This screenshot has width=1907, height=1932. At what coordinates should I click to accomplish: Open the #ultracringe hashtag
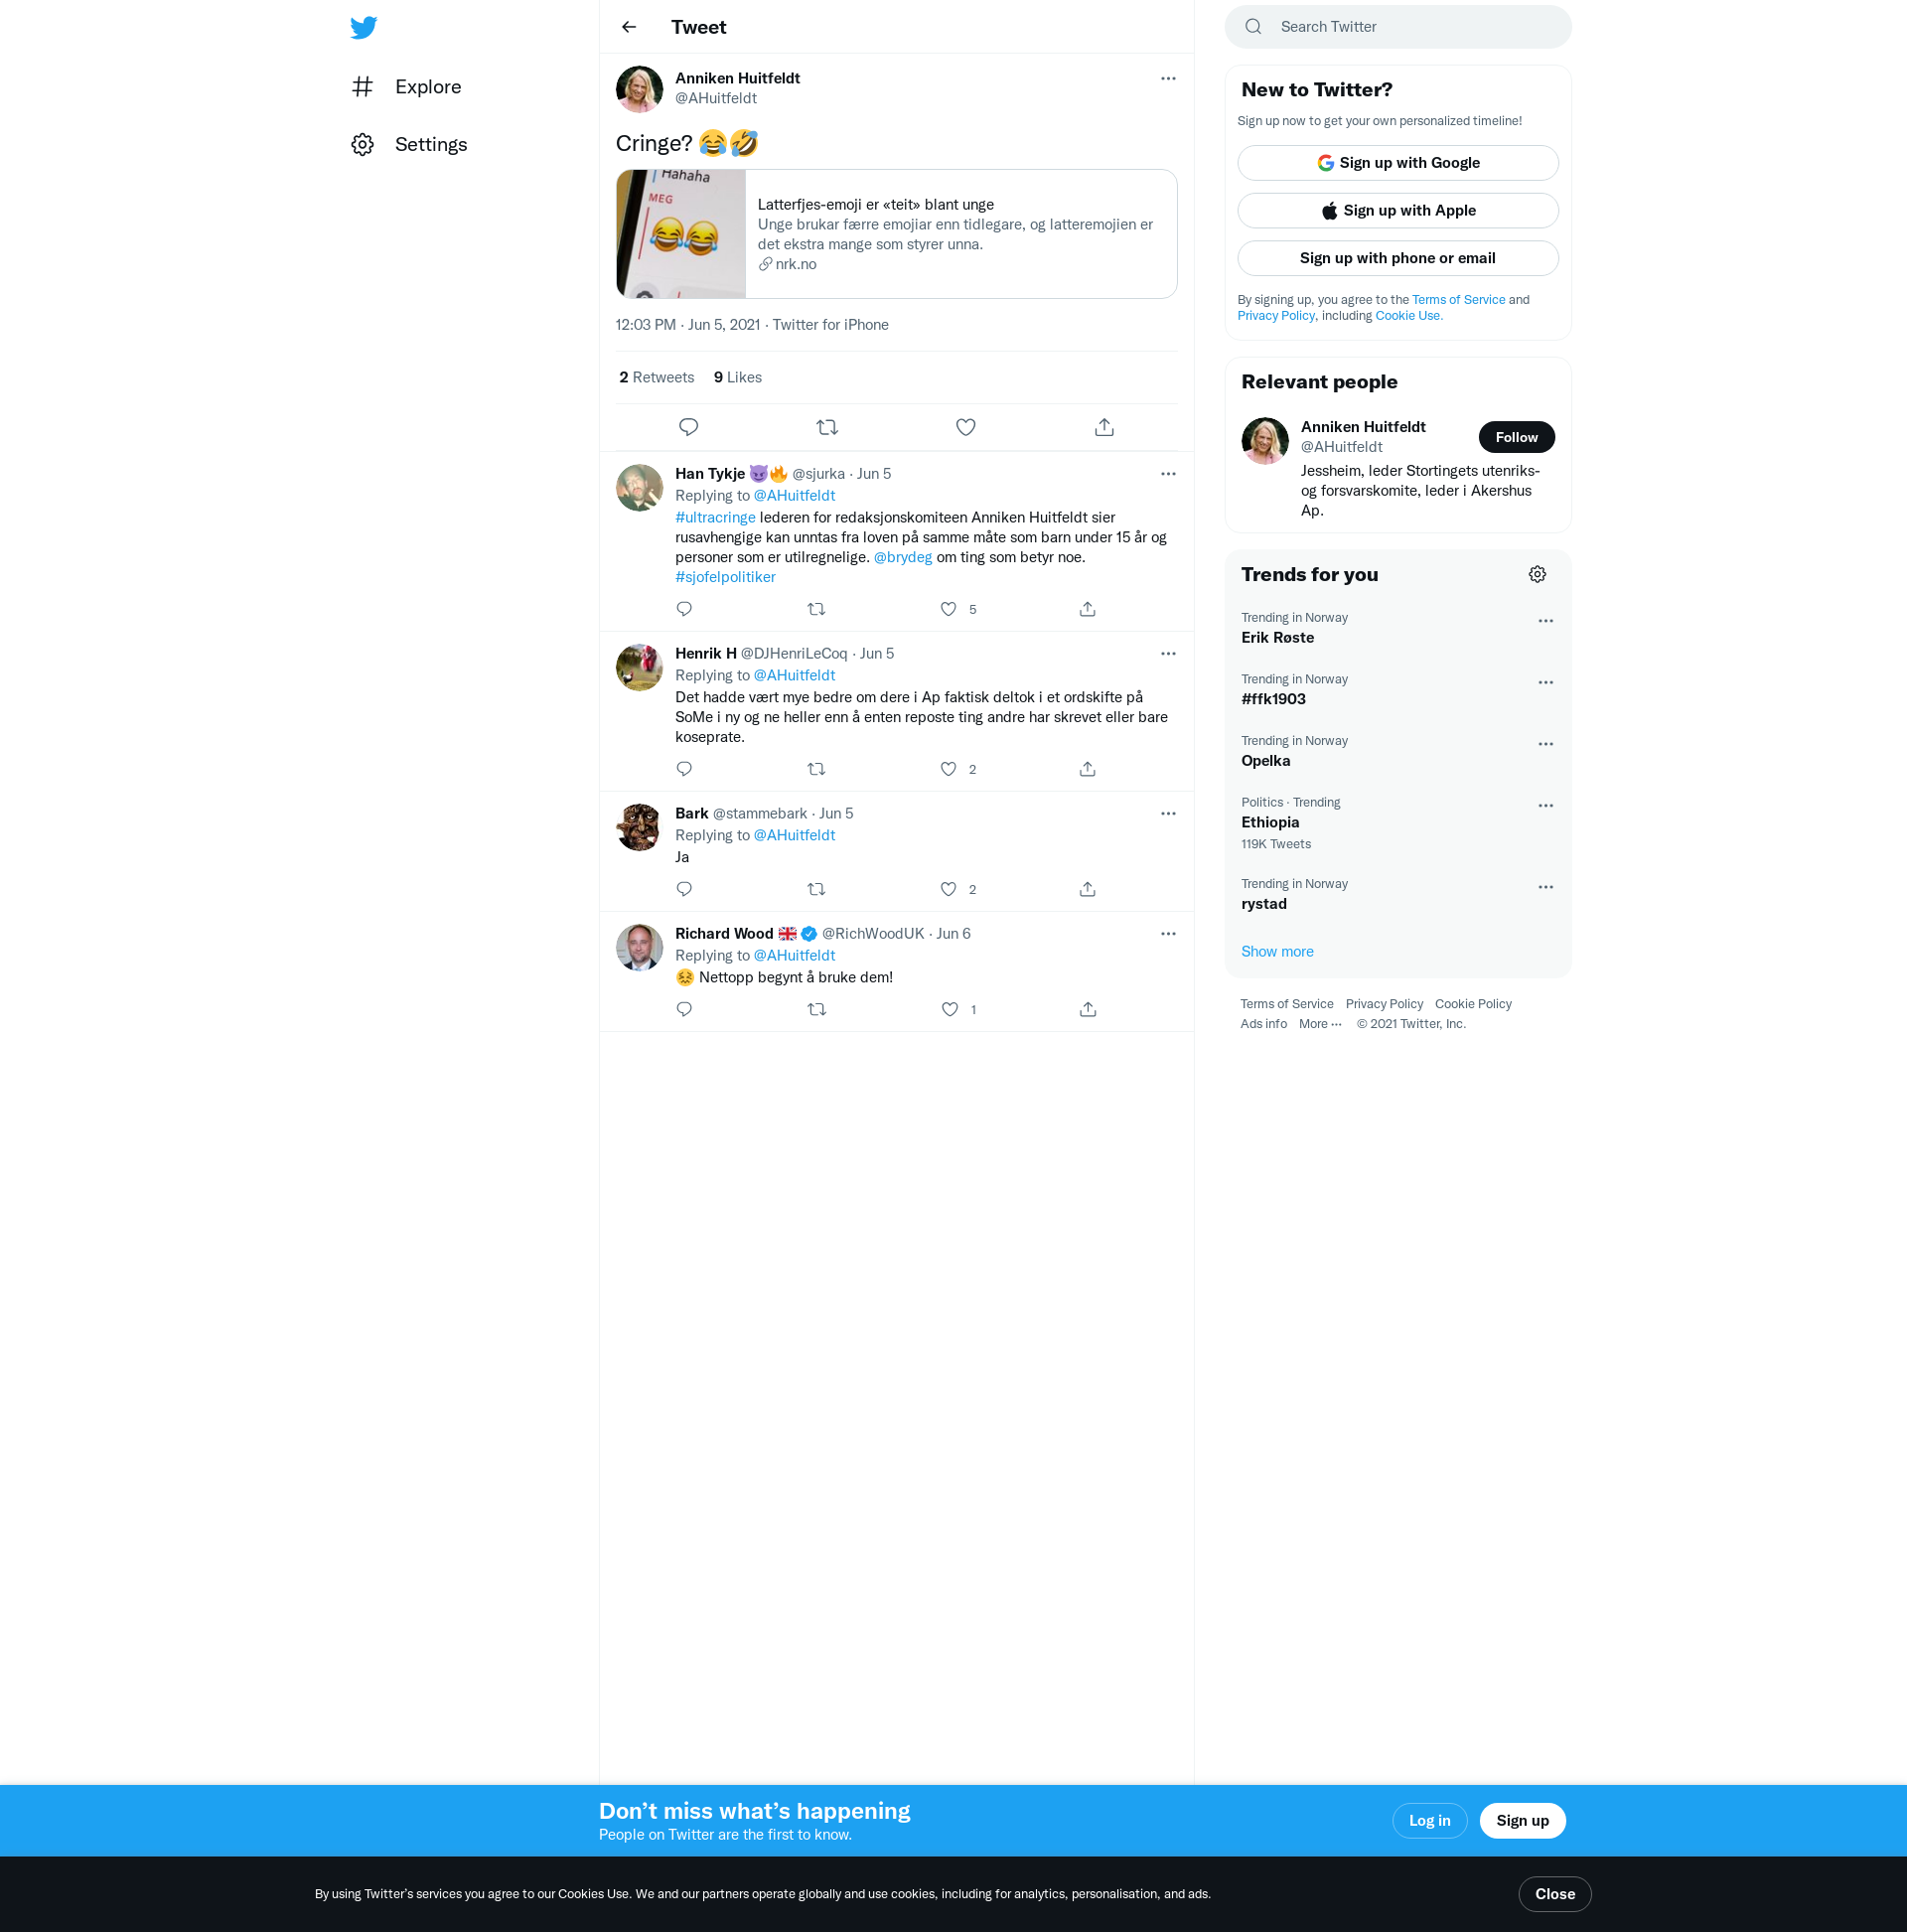coord(715,517)
